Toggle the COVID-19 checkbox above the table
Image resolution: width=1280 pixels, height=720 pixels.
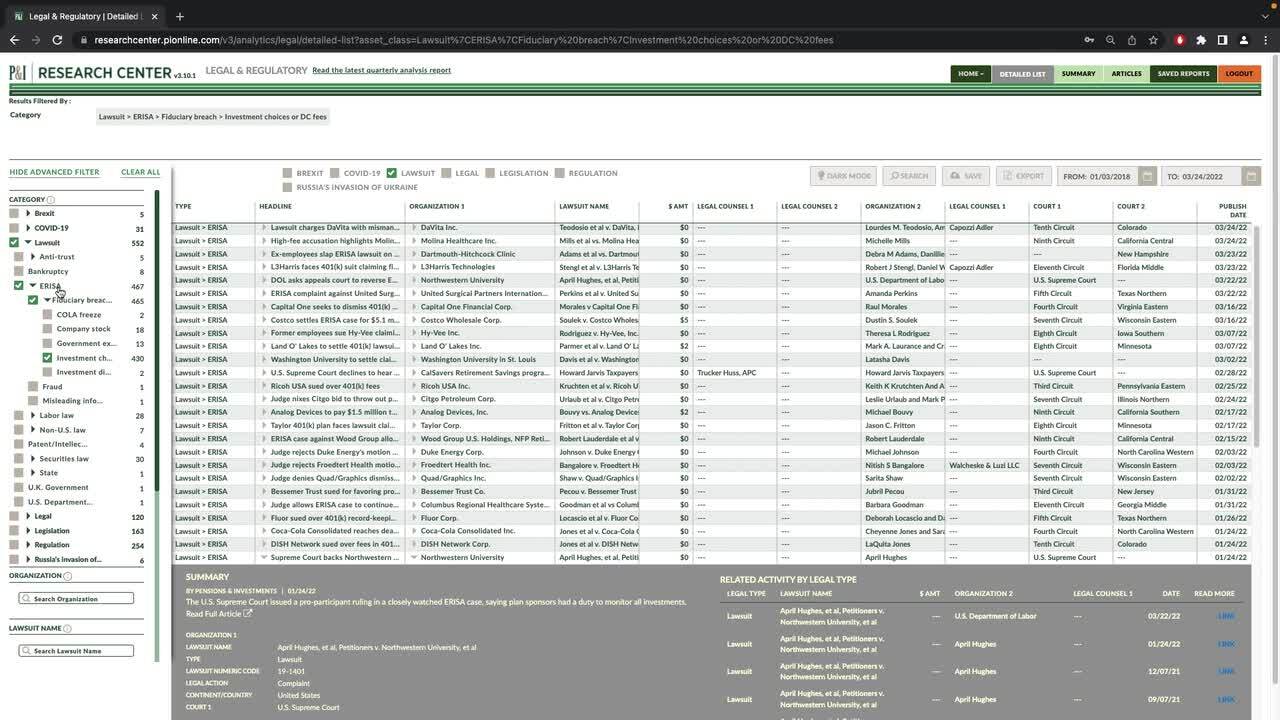(335, 173)
